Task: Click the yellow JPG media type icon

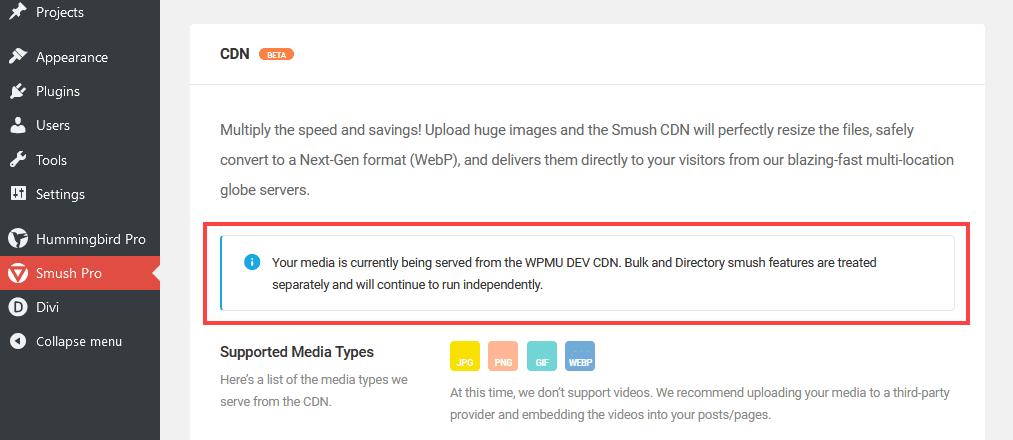Action: pos(465,356)
